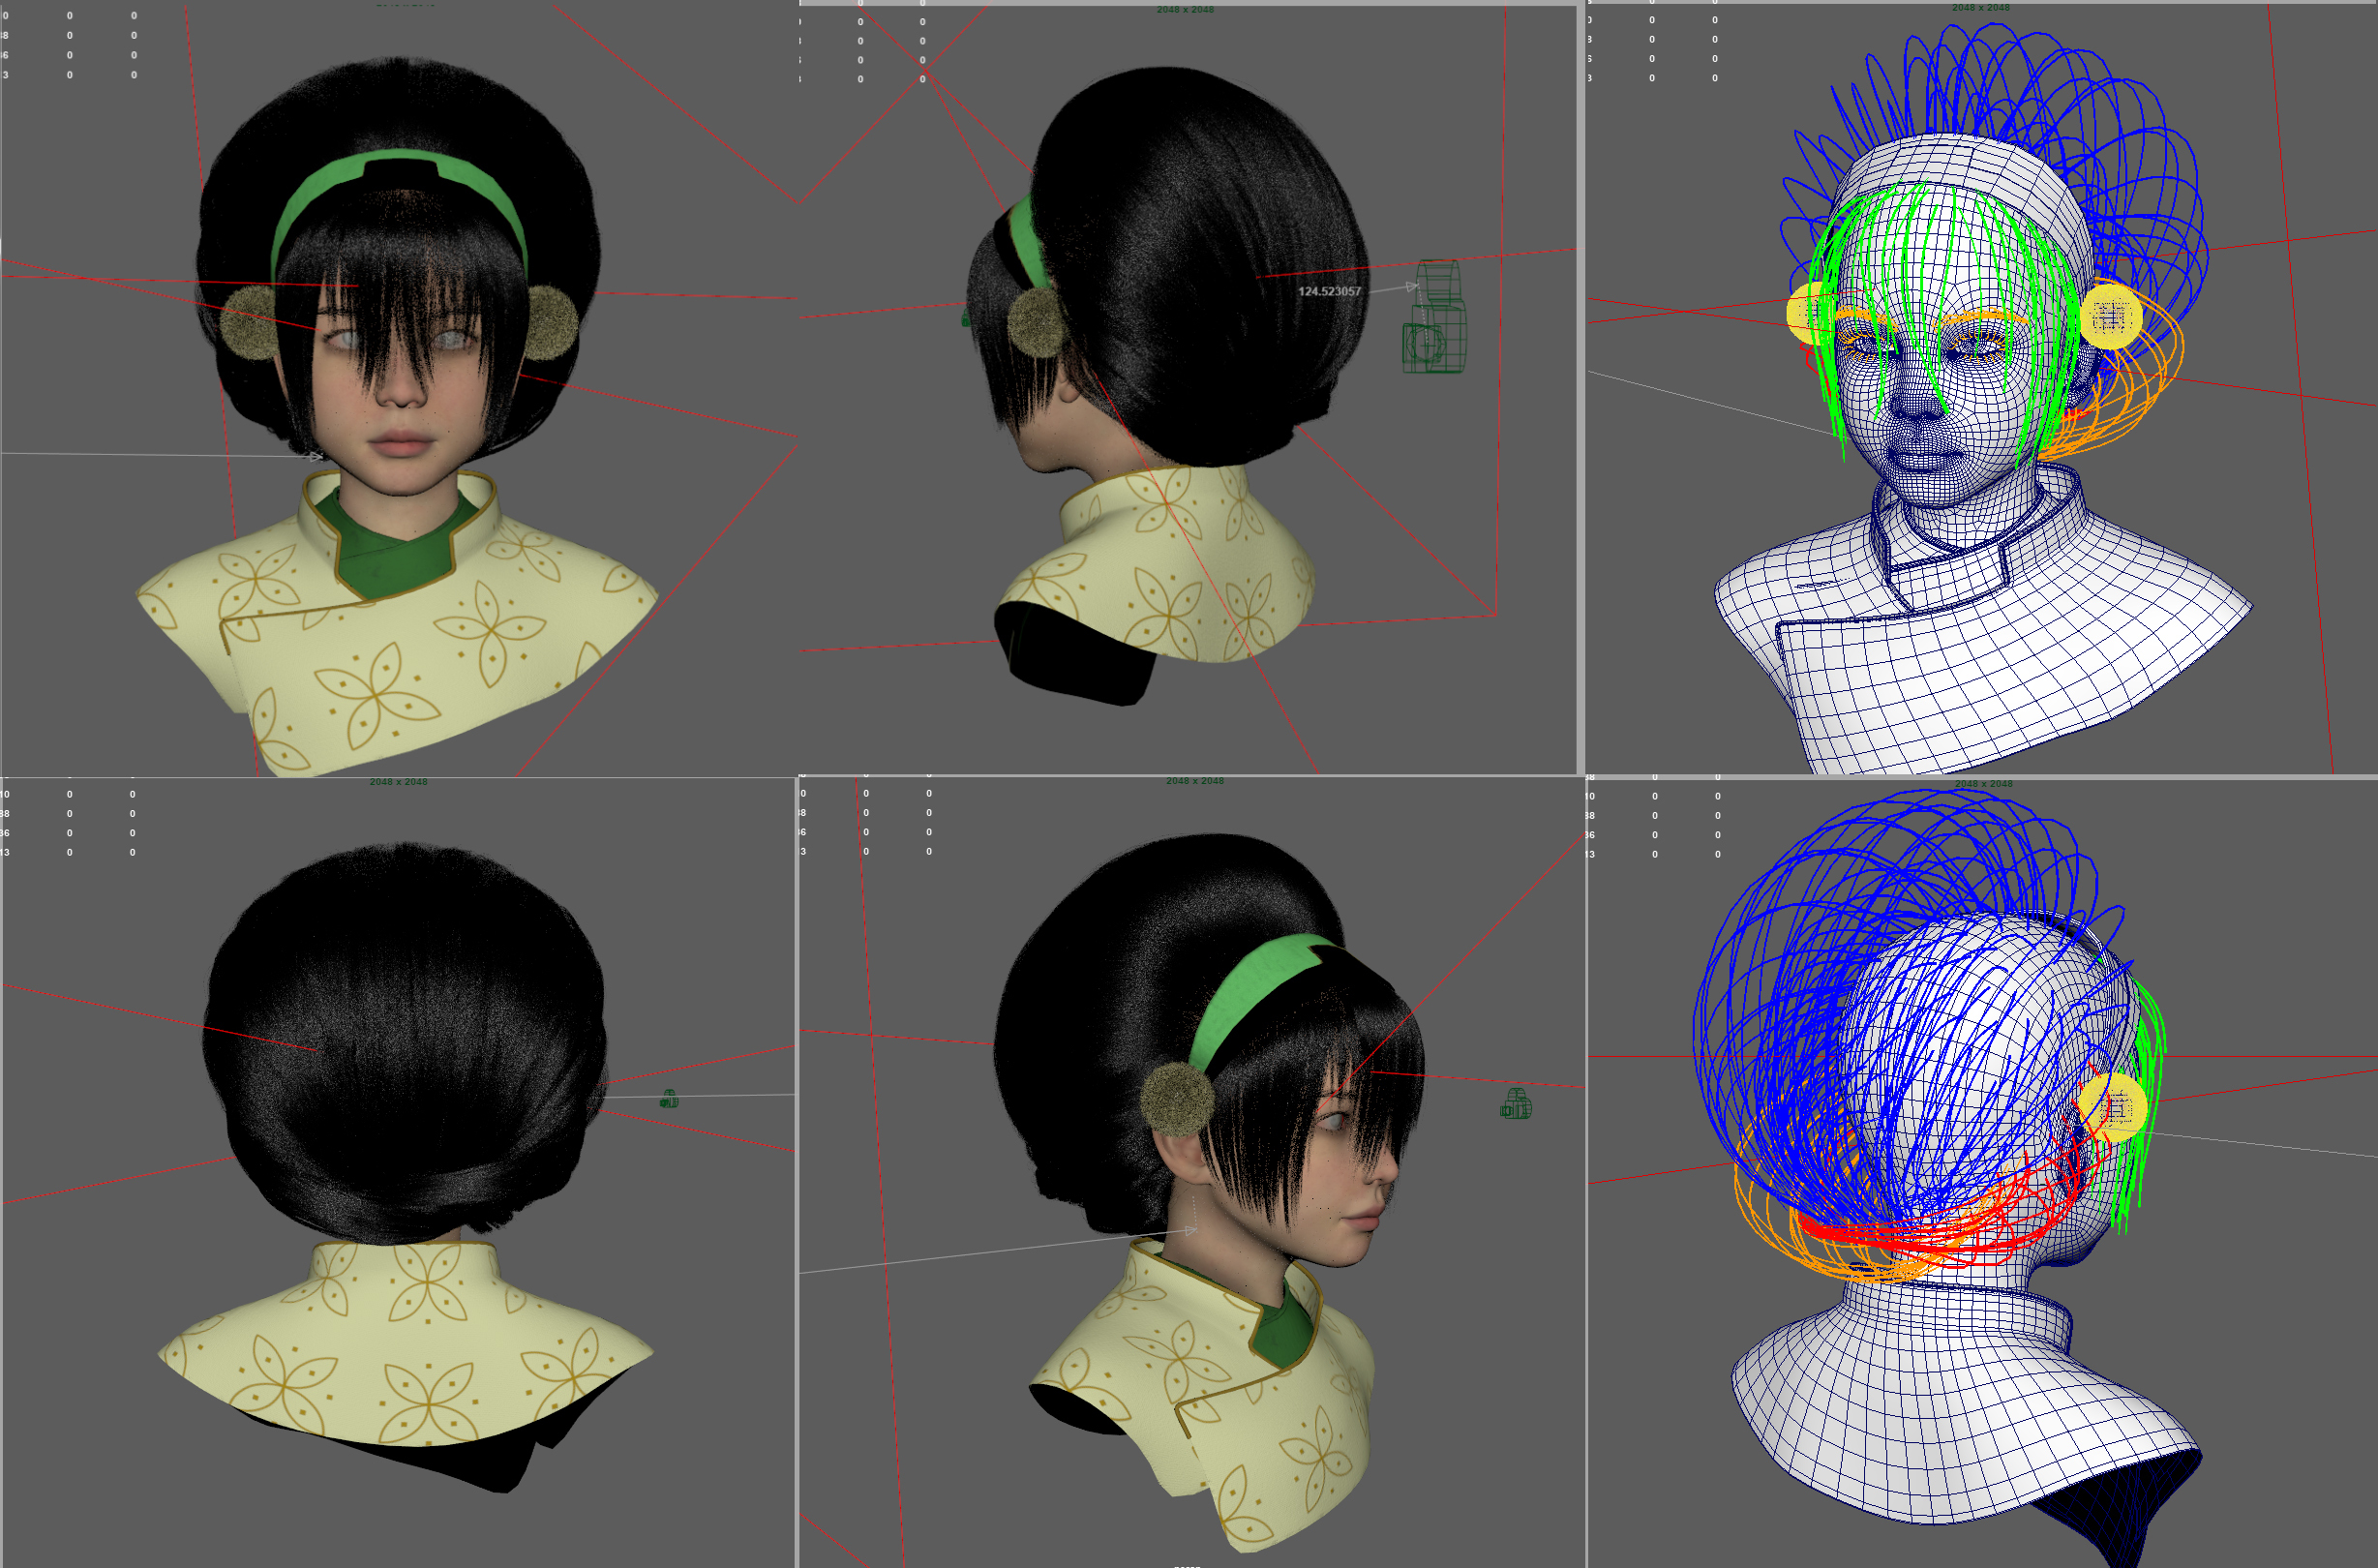Screen dimensions: 2378x1568
Task: Select right pom-pom ornament in front render
Action: point(551,322)
